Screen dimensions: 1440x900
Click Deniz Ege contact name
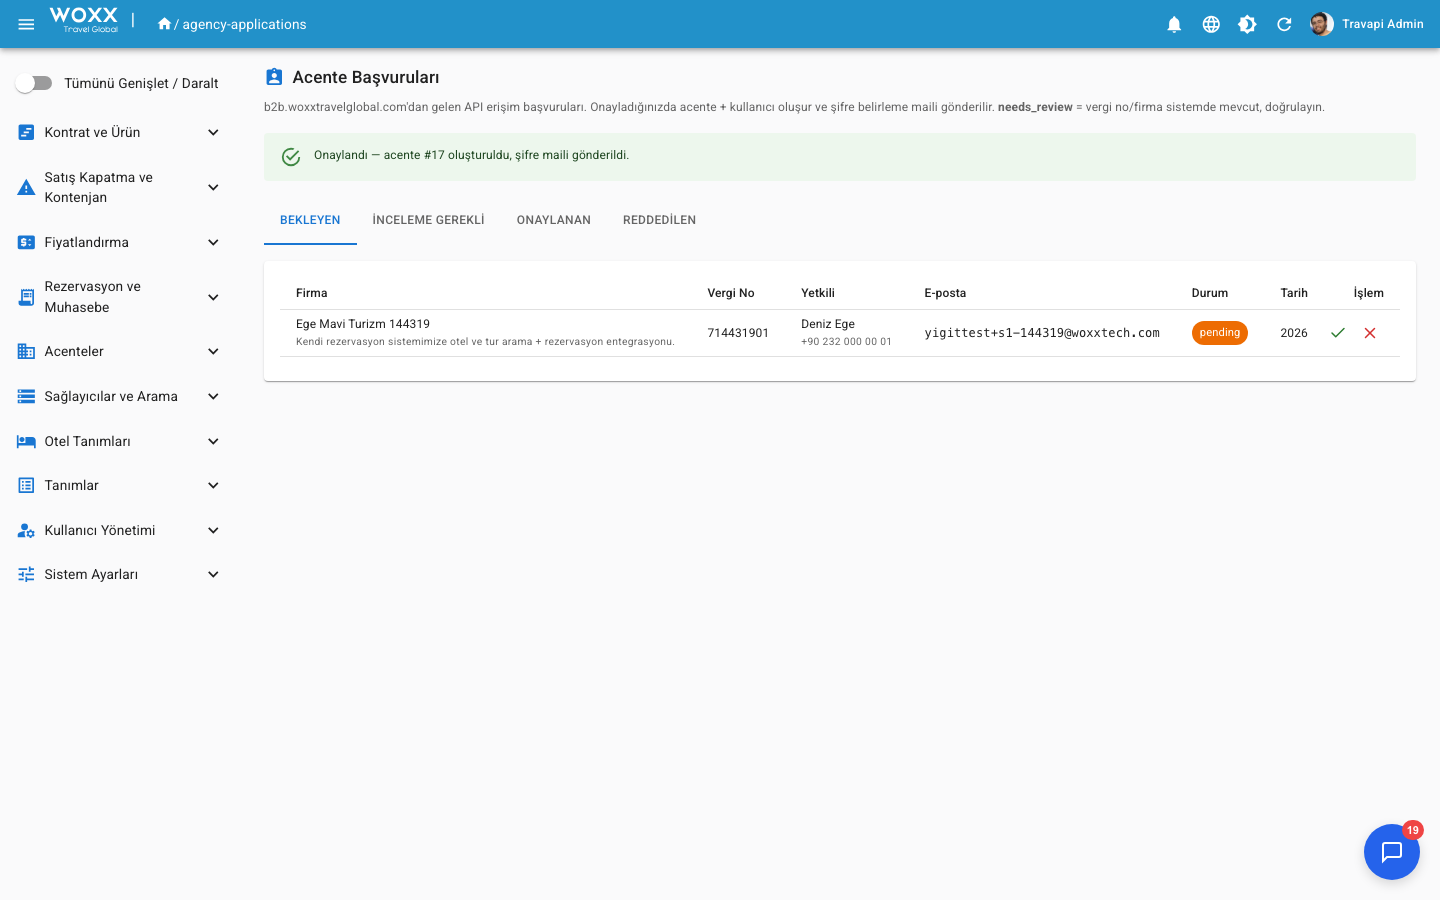tap(828, 324)
